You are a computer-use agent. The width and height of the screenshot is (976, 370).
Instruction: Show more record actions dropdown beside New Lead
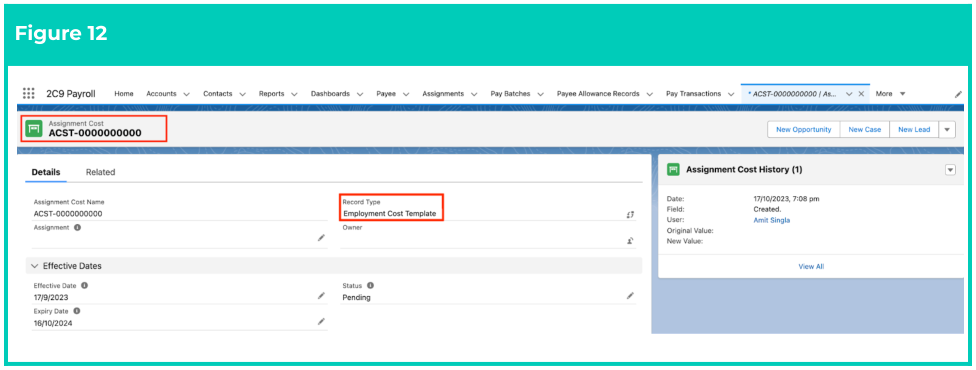tap(947, 130)
